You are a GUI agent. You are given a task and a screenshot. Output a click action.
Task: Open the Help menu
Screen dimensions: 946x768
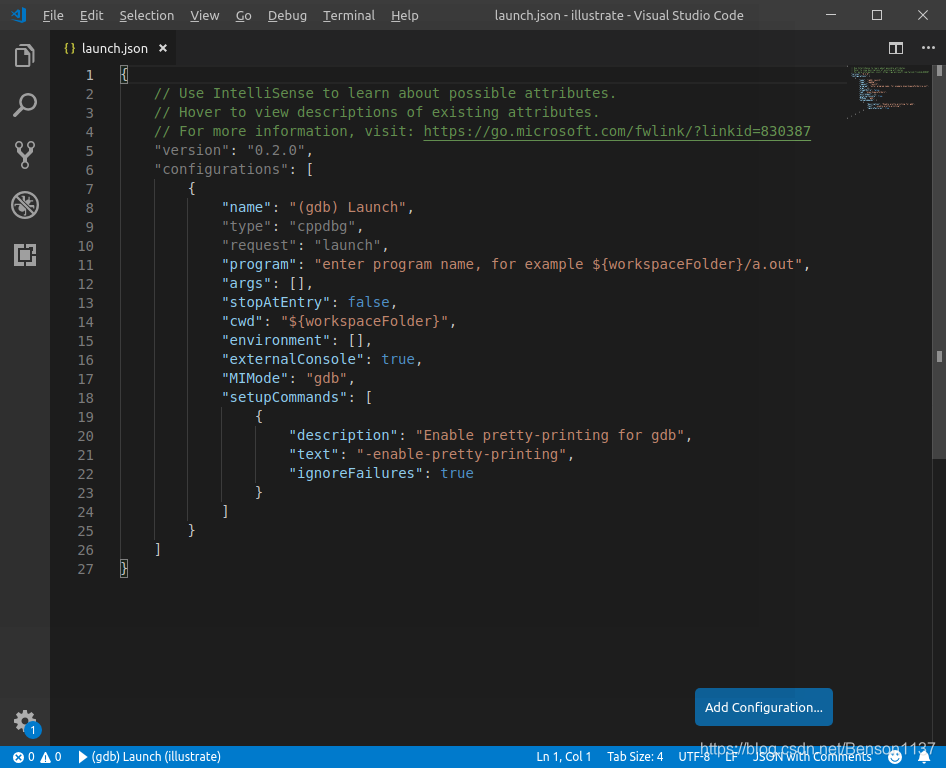tap(404, 16)
